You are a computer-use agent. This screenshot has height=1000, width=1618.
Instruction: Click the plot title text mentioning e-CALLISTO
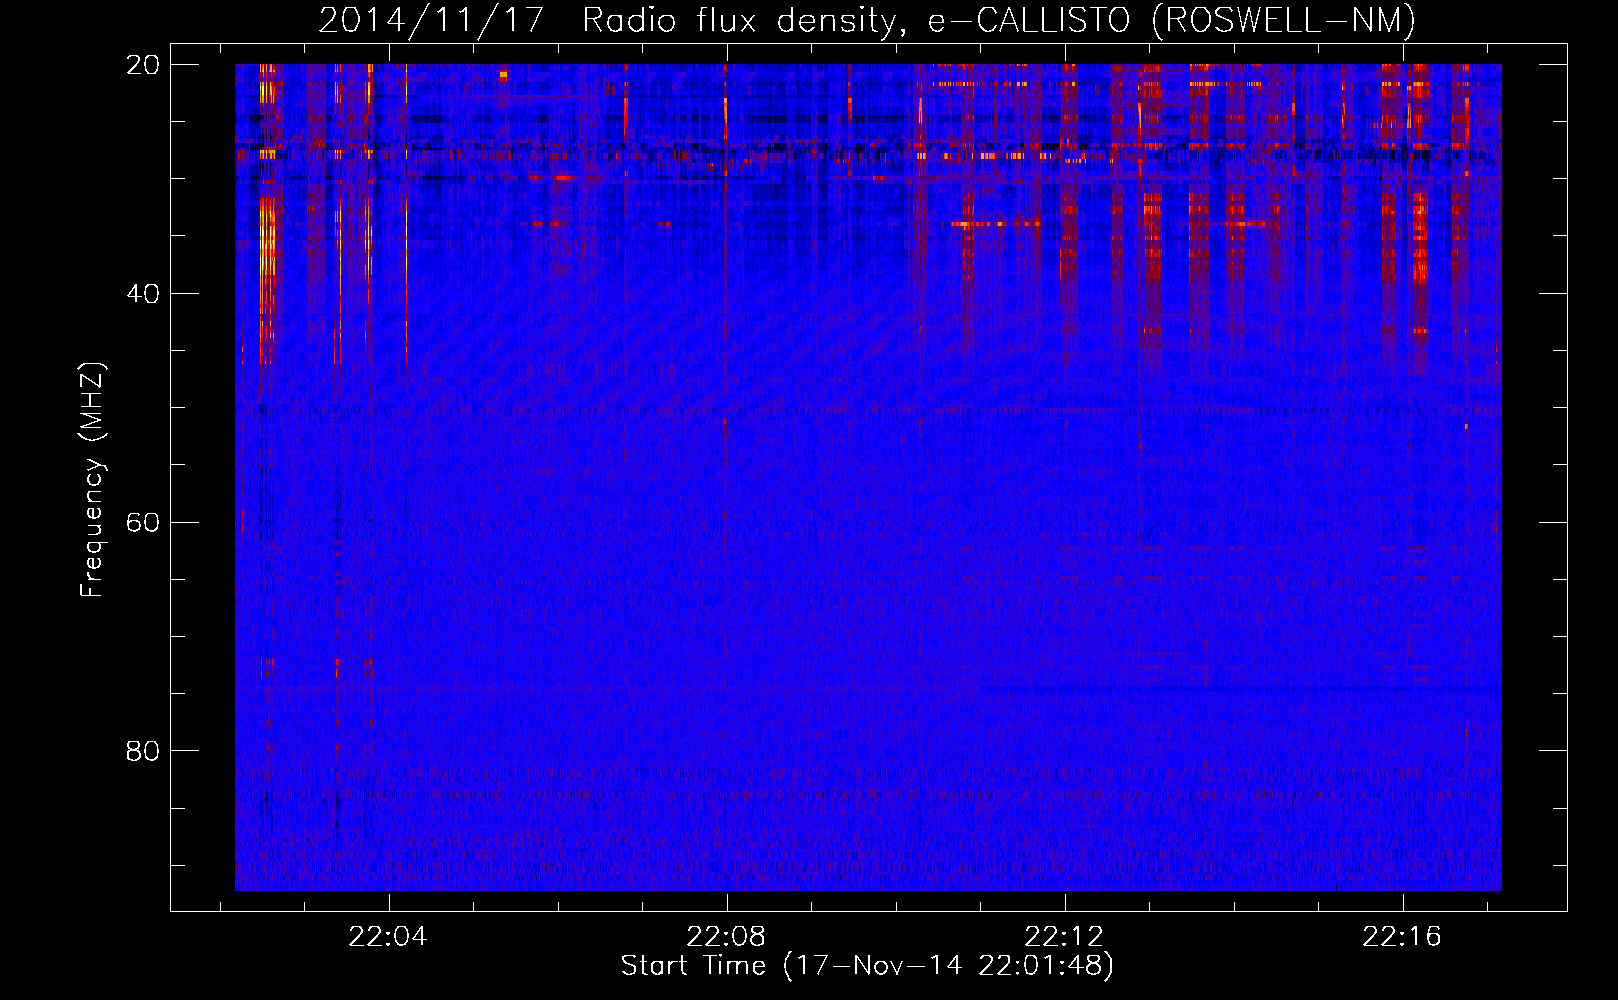click(x=867, y=20)
